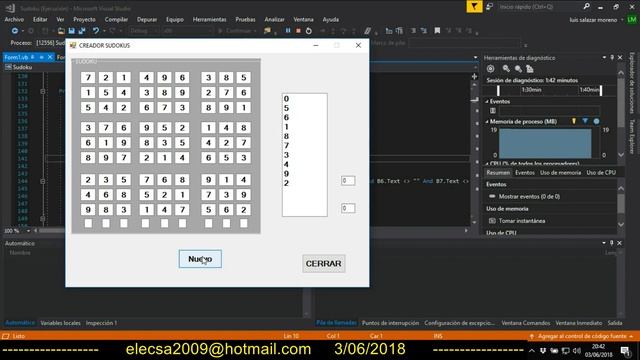Click the blue snapshot marker icon
640x360 pixels.
[x=585, y=121]
